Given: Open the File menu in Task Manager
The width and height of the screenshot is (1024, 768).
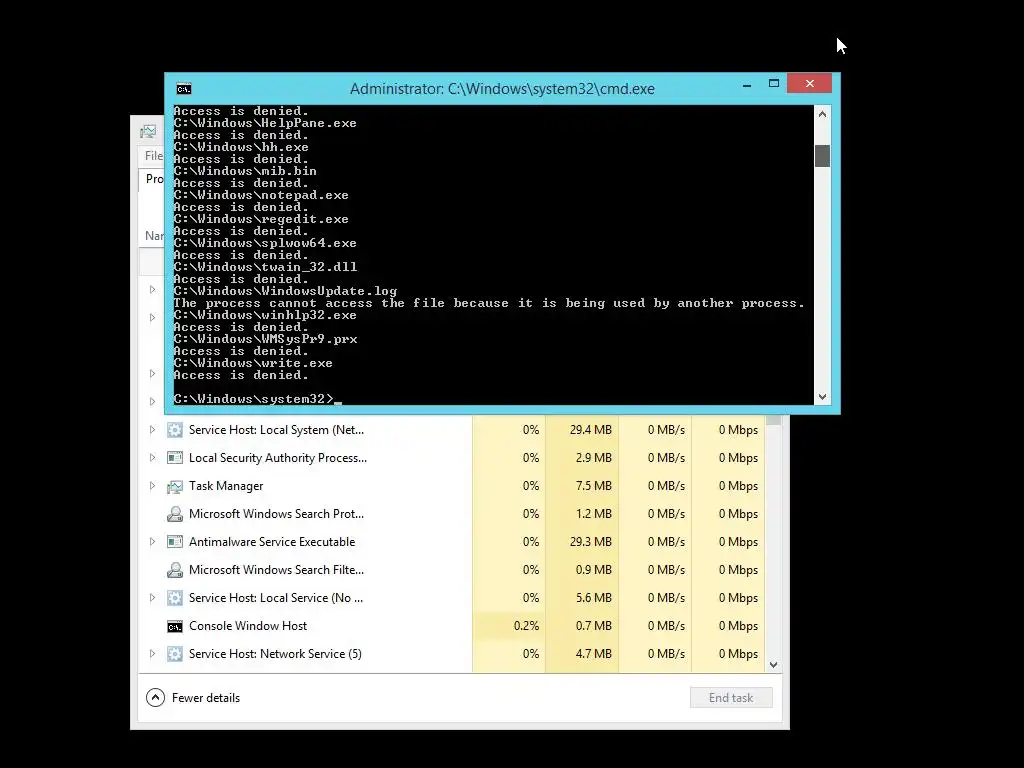Looking at the screenshot, I should (153, 155).
